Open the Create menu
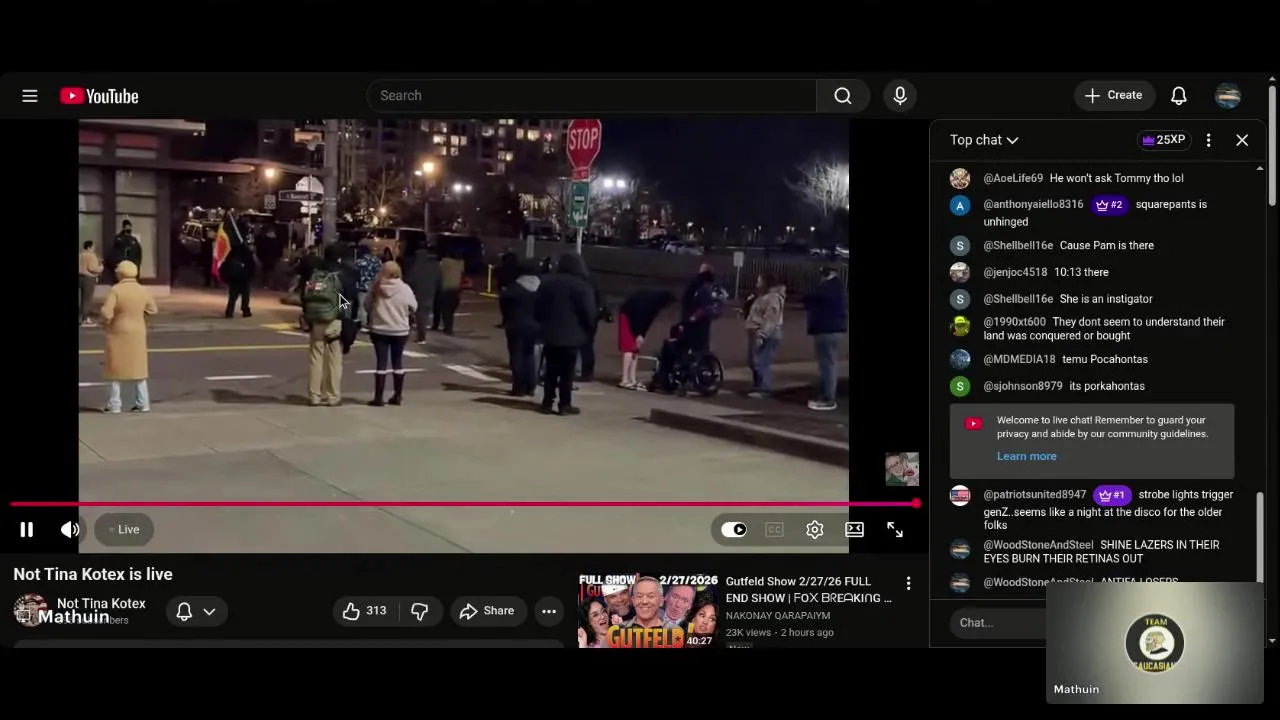This screenshot has height=720, width=1280. click(1114, 95)
